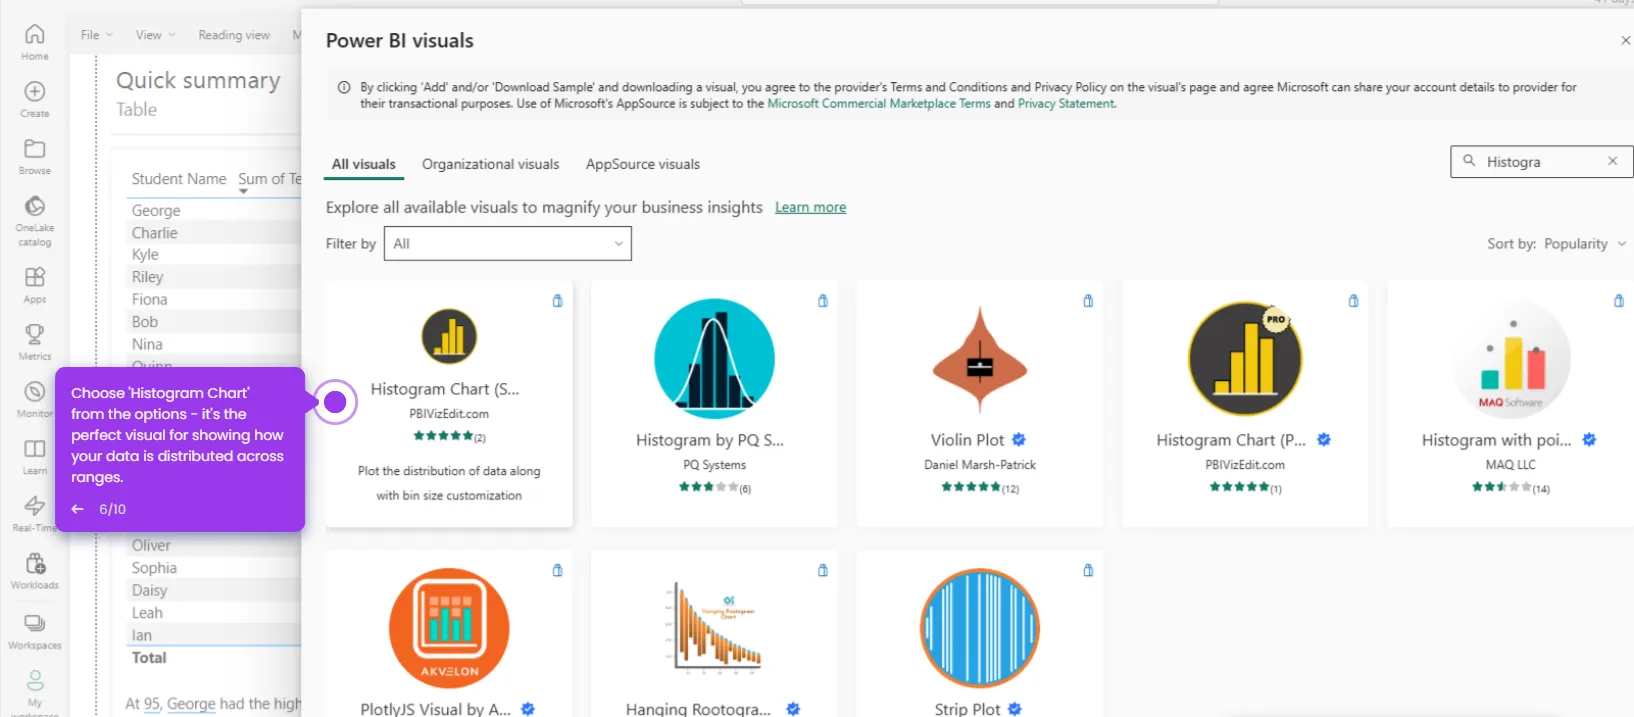Screen dimensions: 1634x717
Task: Click the bag icon on Histogram Chart (S...) card
Action: [x=557, y=301]
